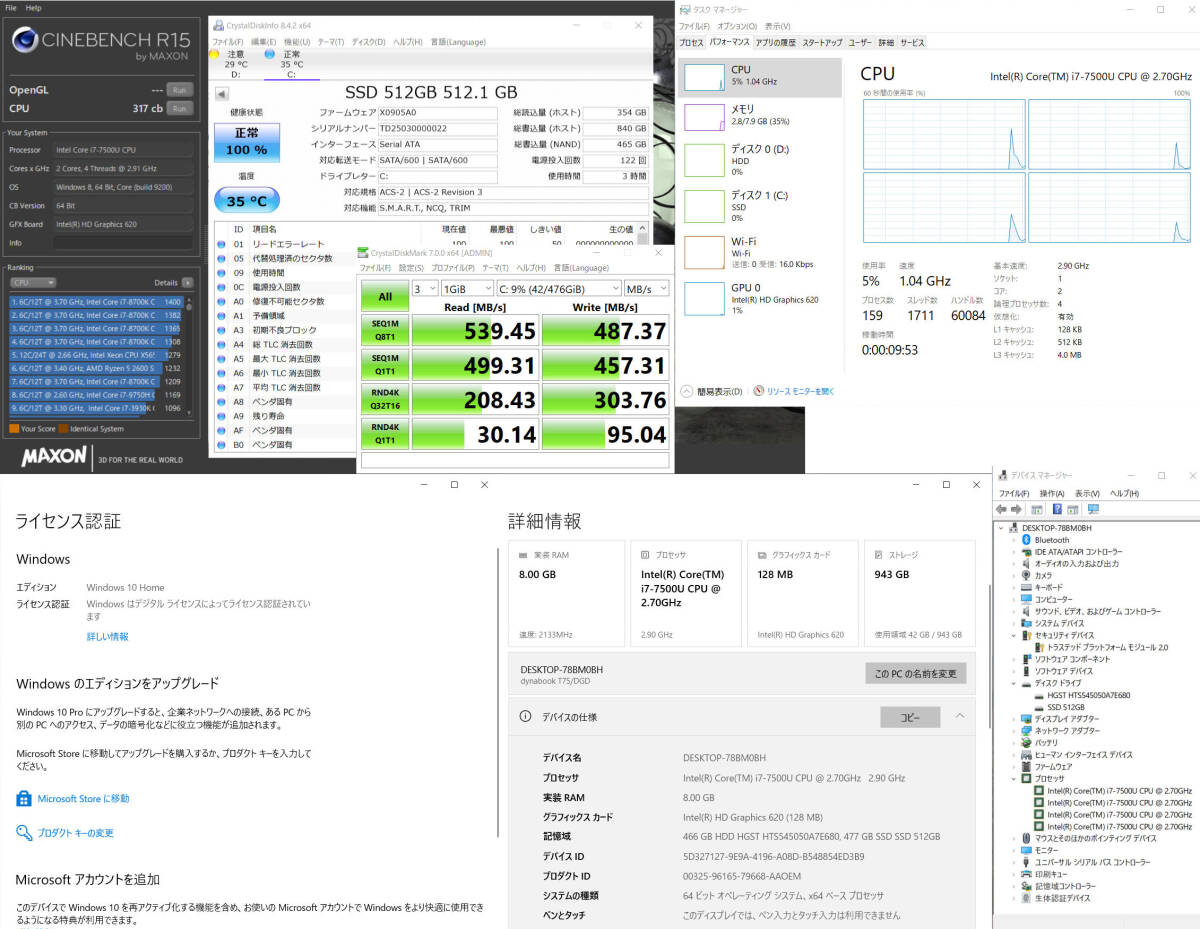The image size is (1200, 929).
Task: Click the Microsoft Store bag icon
Action: (x=24, y=799)
